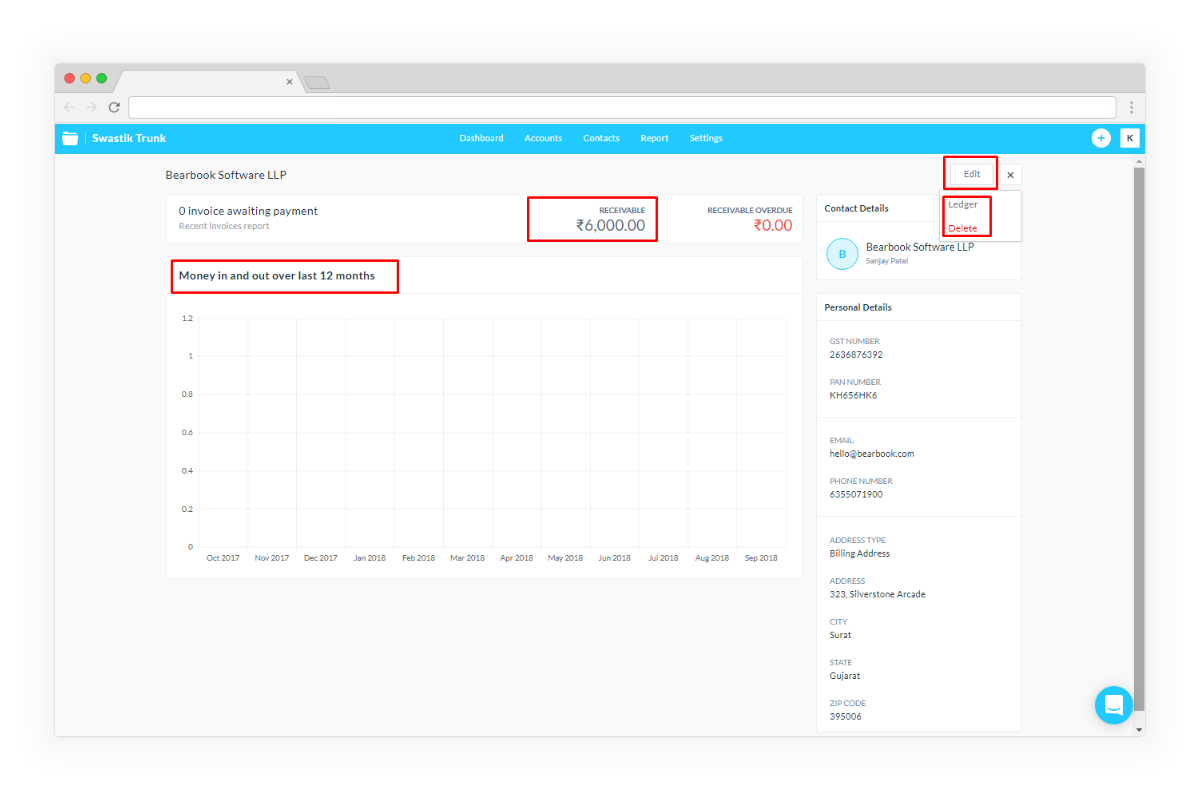Viewport: 1200px width, 800px height.
Task: Click the Billing Address value
Action: coord(859,554)
